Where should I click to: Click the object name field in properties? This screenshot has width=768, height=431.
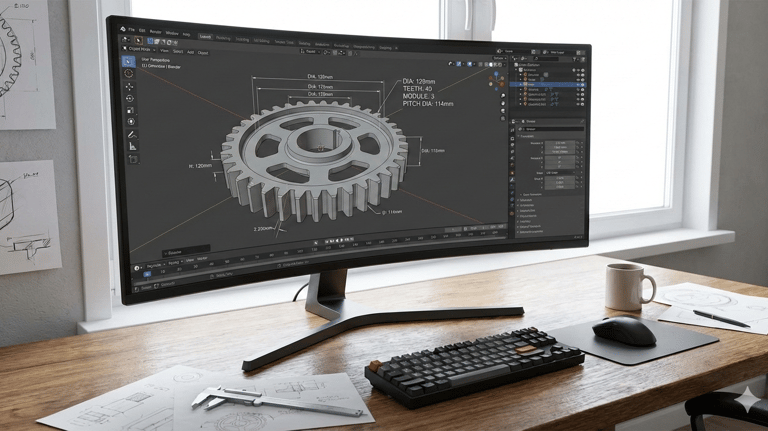tap(551, 129)
